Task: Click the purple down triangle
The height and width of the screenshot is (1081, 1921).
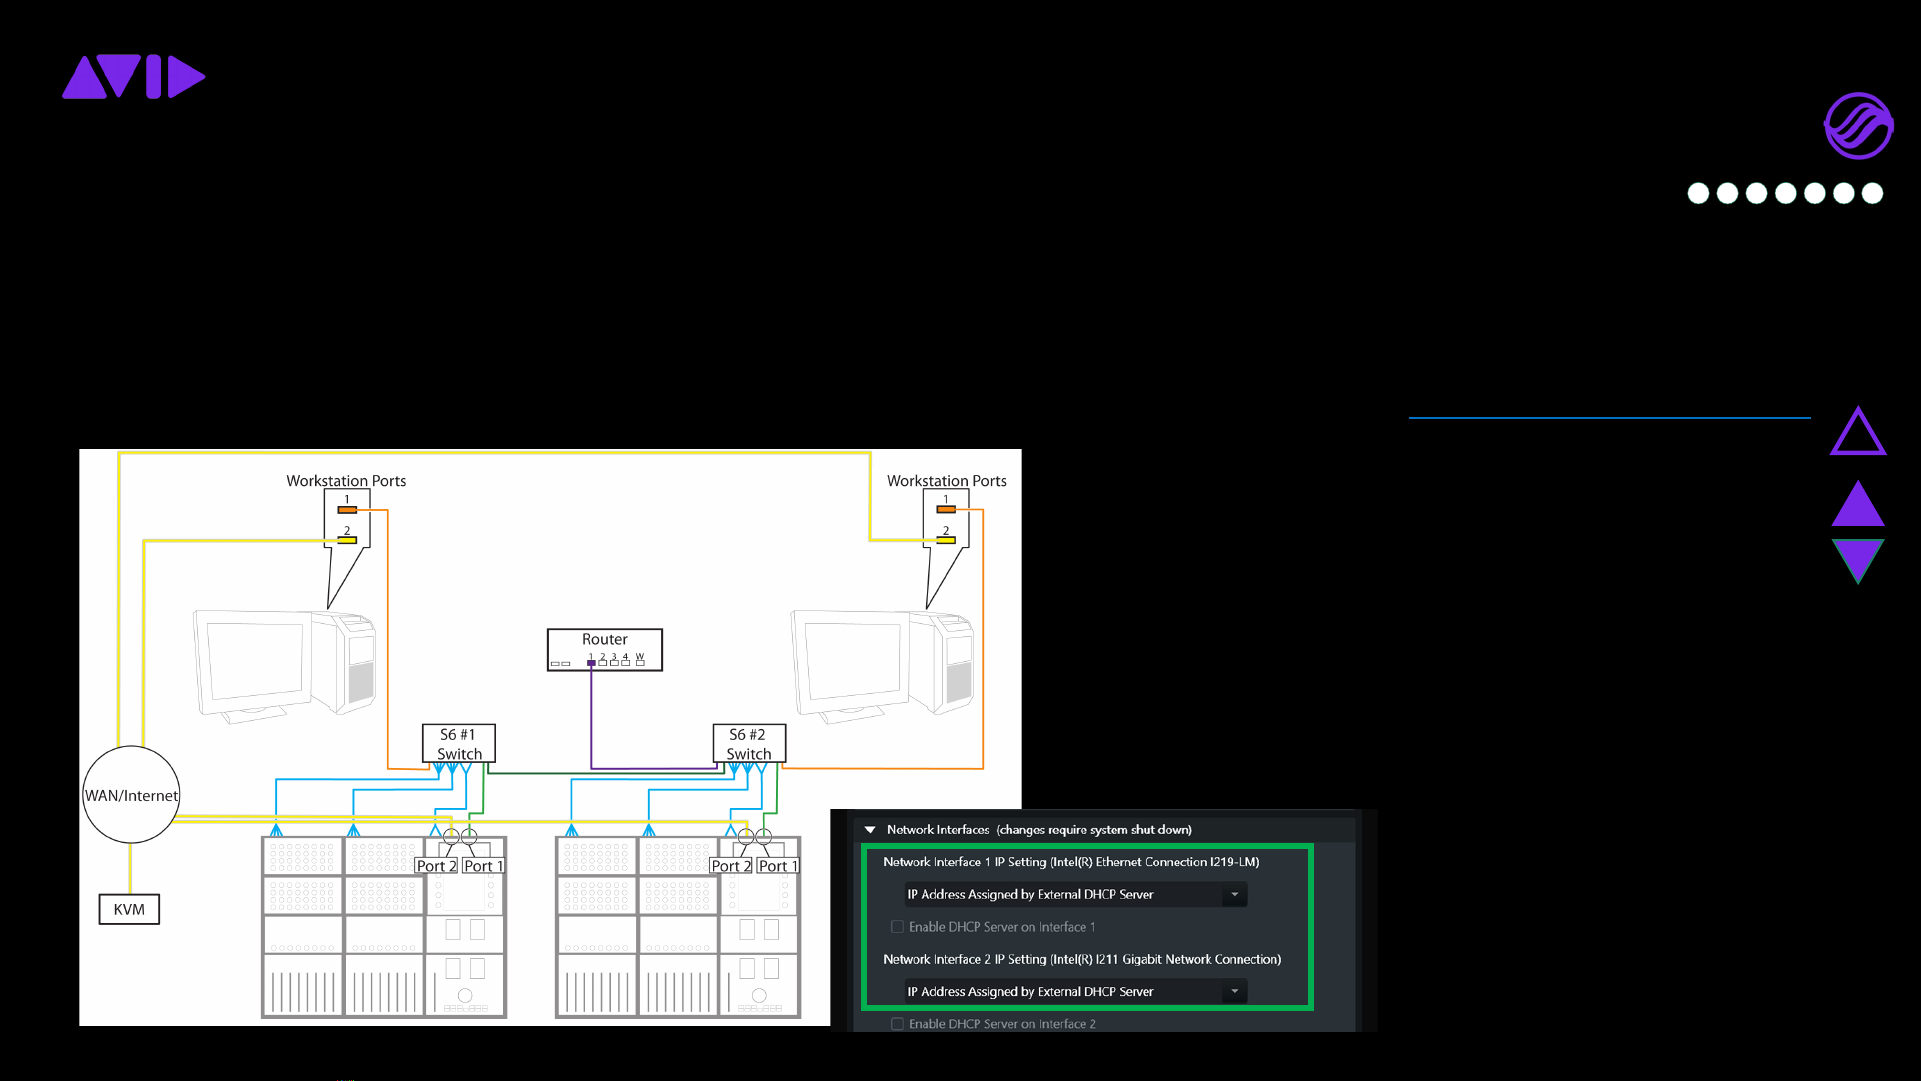Action: [1858, 561]
